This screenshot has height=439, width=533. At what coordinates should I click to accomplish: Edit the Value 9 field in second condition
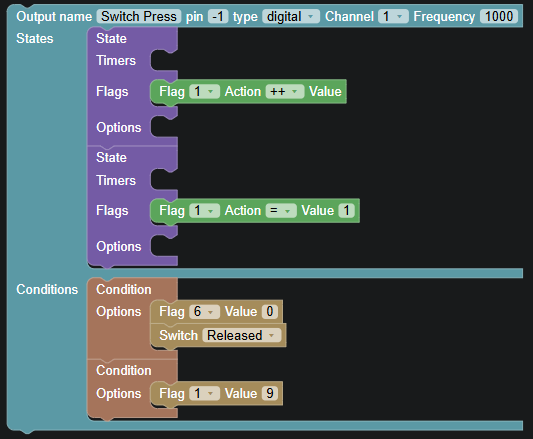[270, 393]
